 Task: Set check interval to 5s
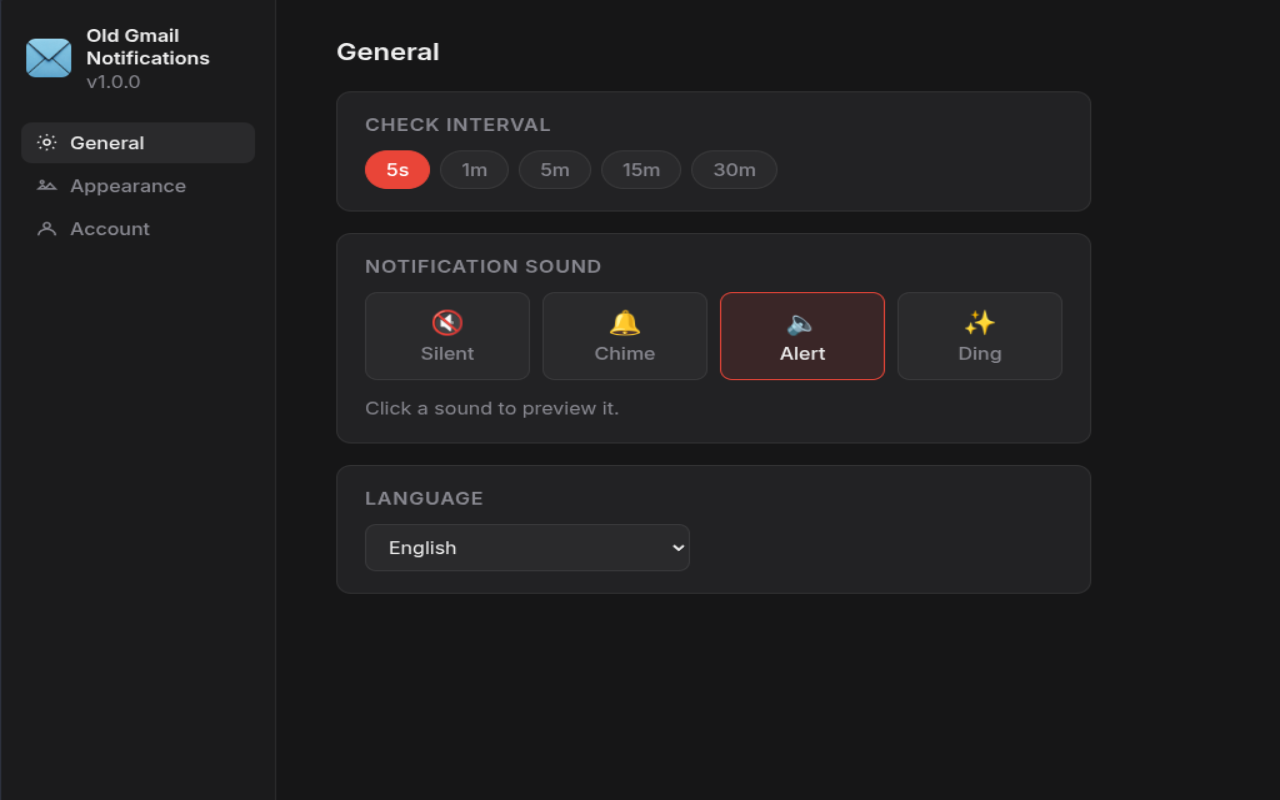coord(397,170)
